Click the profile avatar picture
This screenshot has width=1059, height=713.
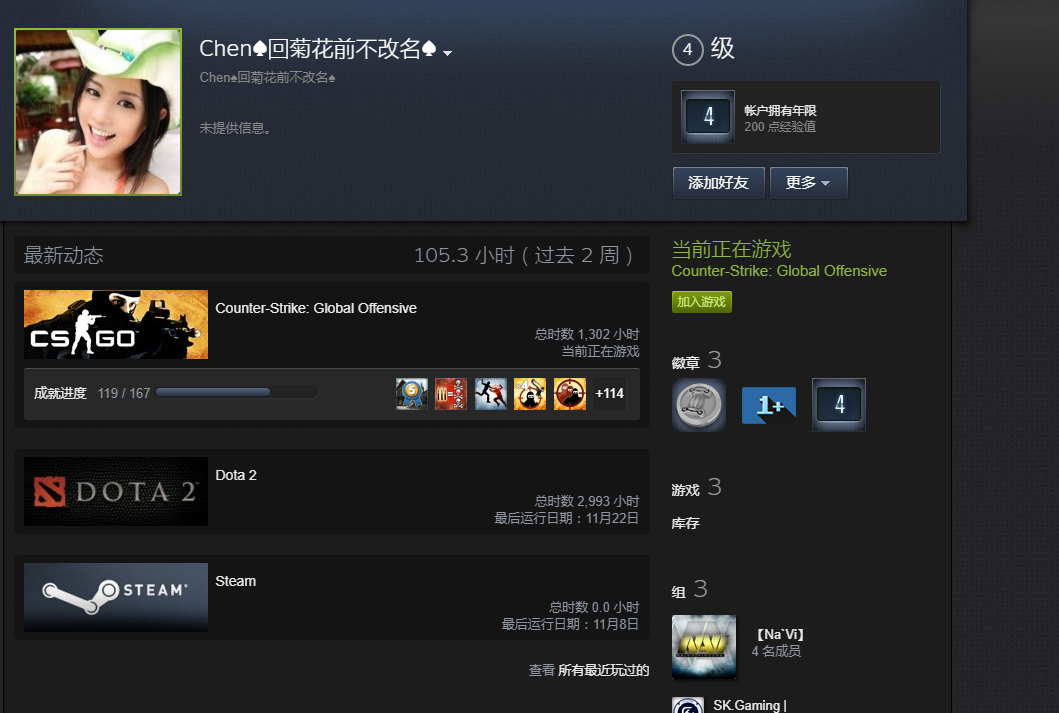(x=98, y=112)
